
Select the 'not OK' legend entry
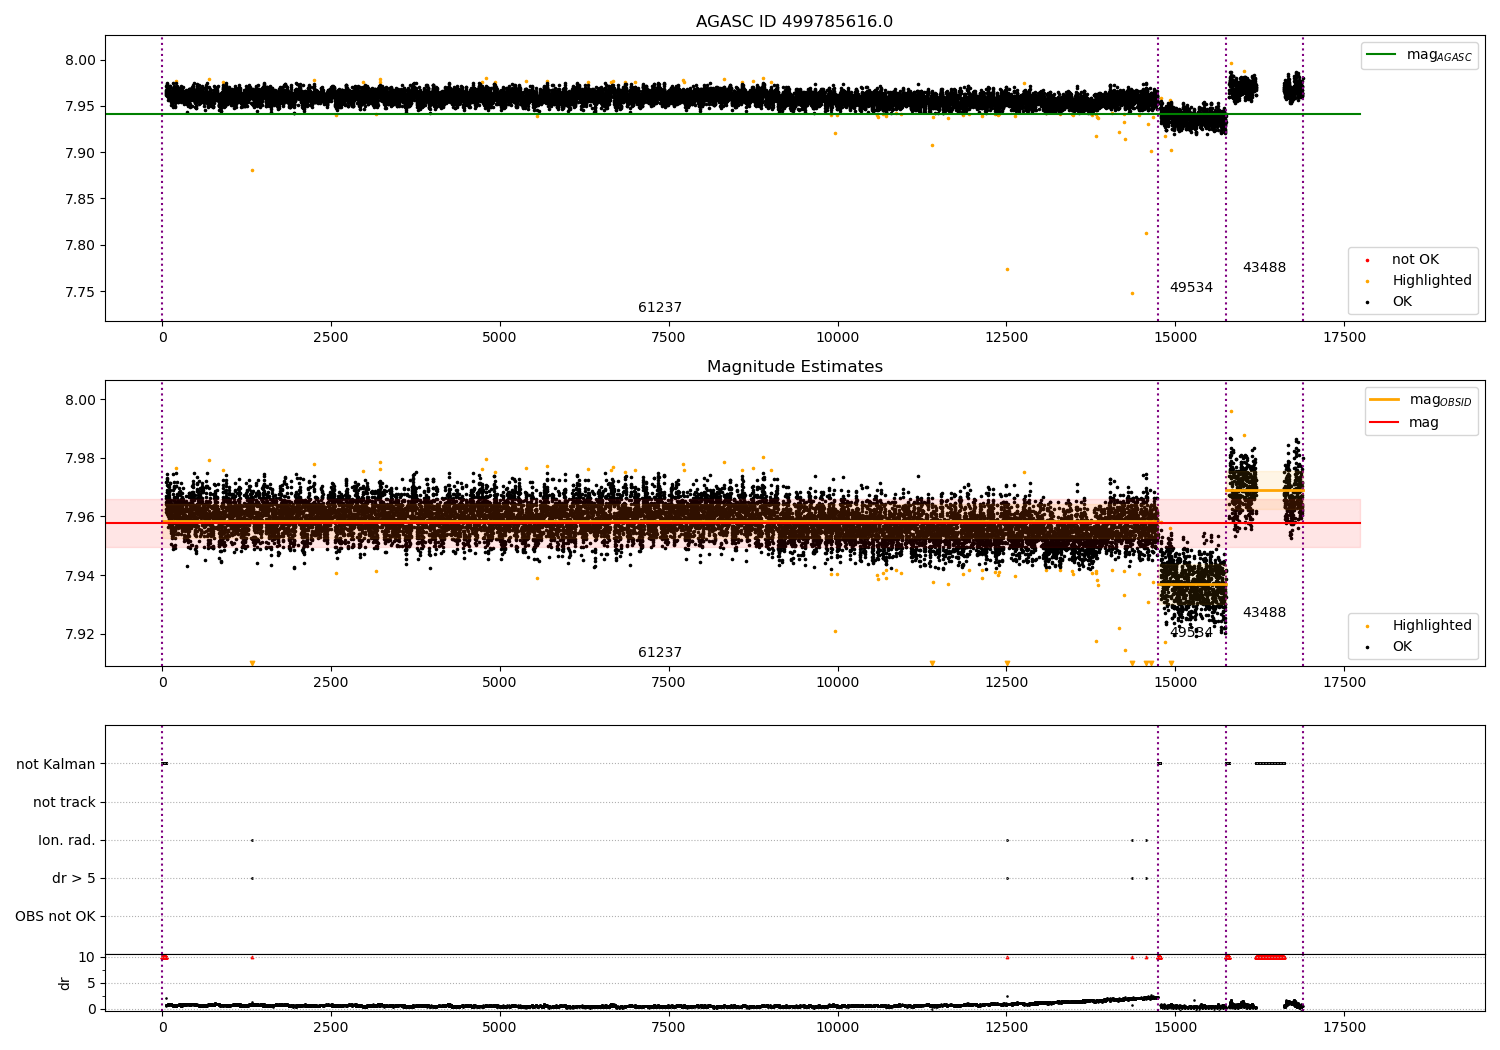click(x=1415, y=260)
